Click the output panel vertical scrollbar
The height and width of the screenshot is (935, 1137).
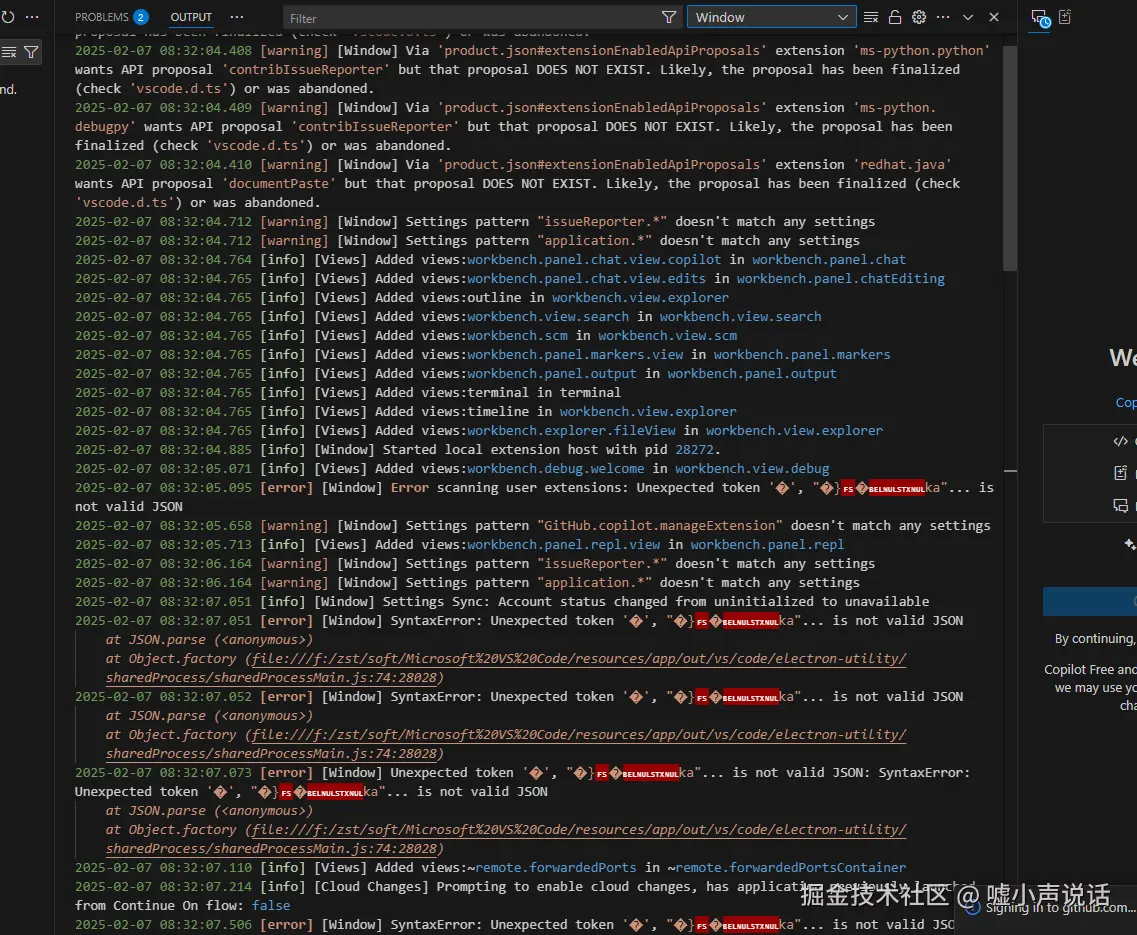pyautogui.click(x=1010, y=160)
